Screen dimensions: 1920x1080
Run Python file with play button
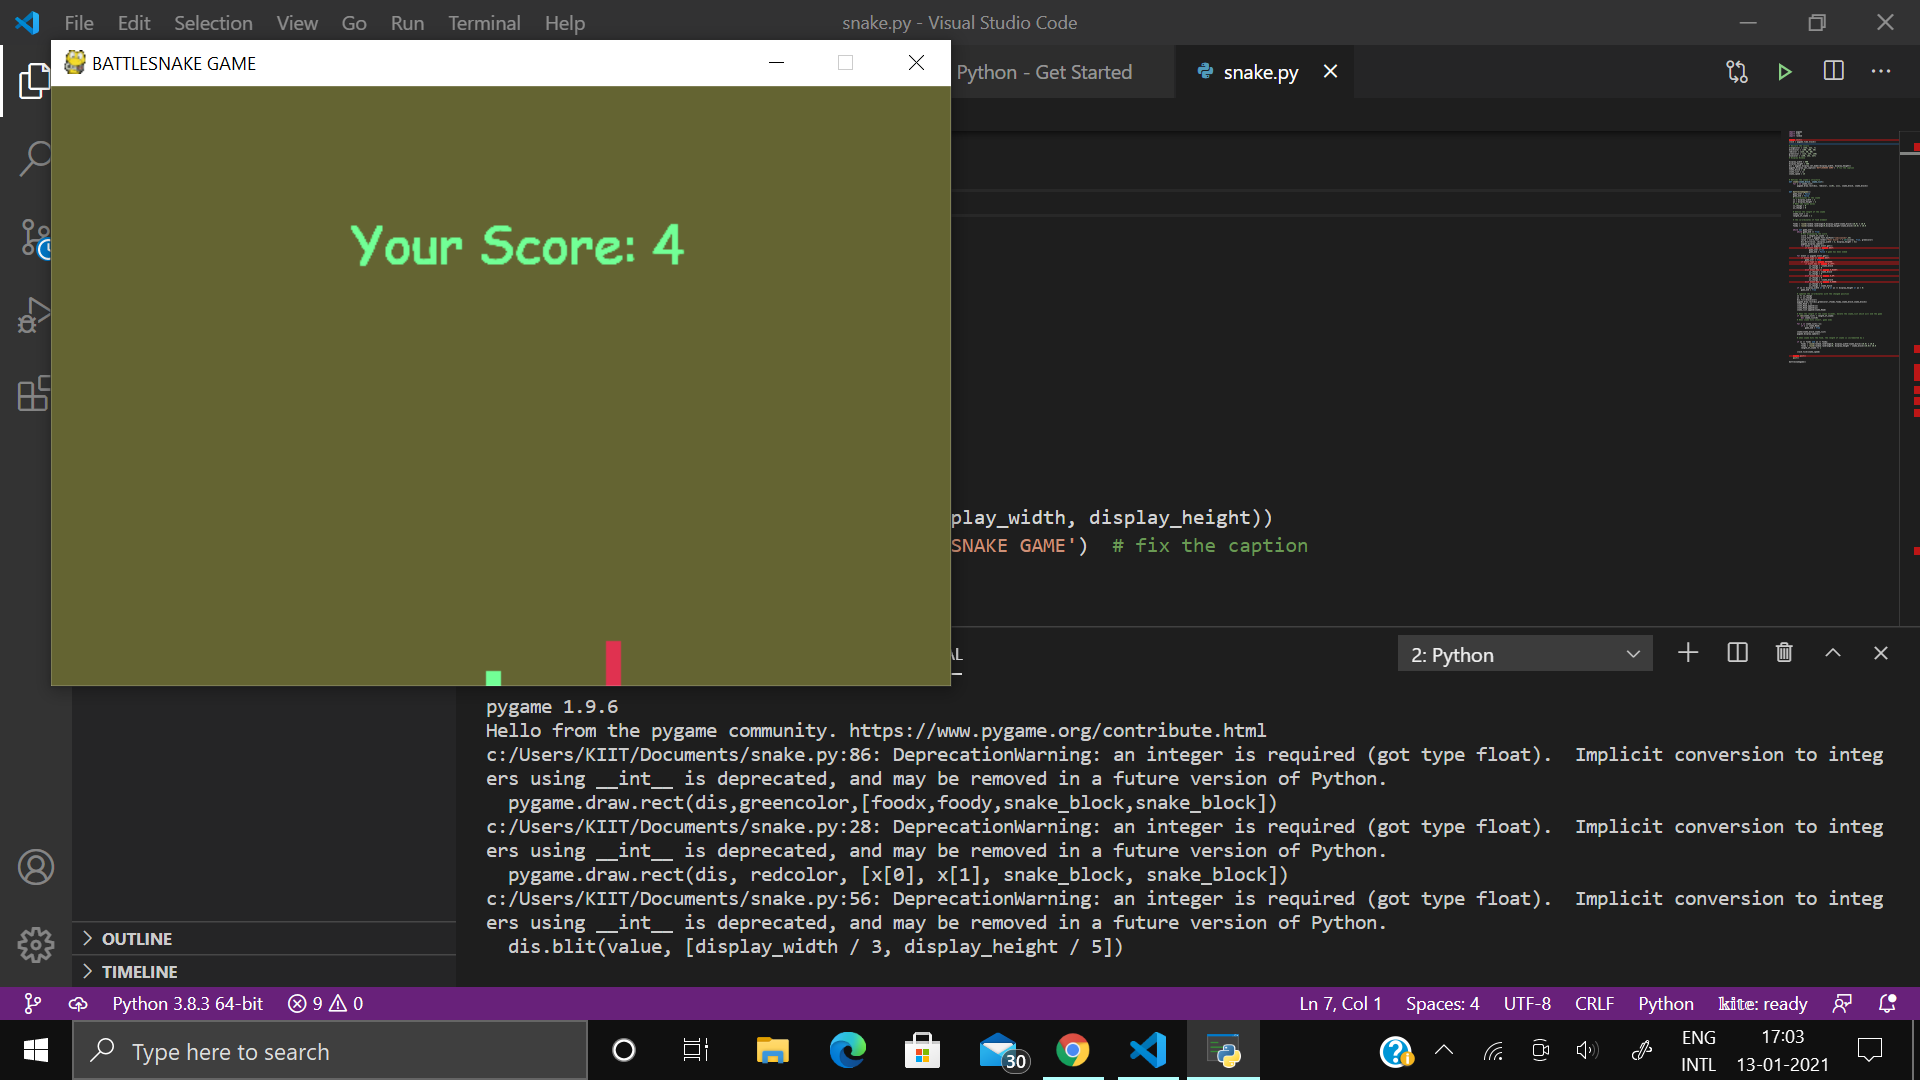(1785, 72)
